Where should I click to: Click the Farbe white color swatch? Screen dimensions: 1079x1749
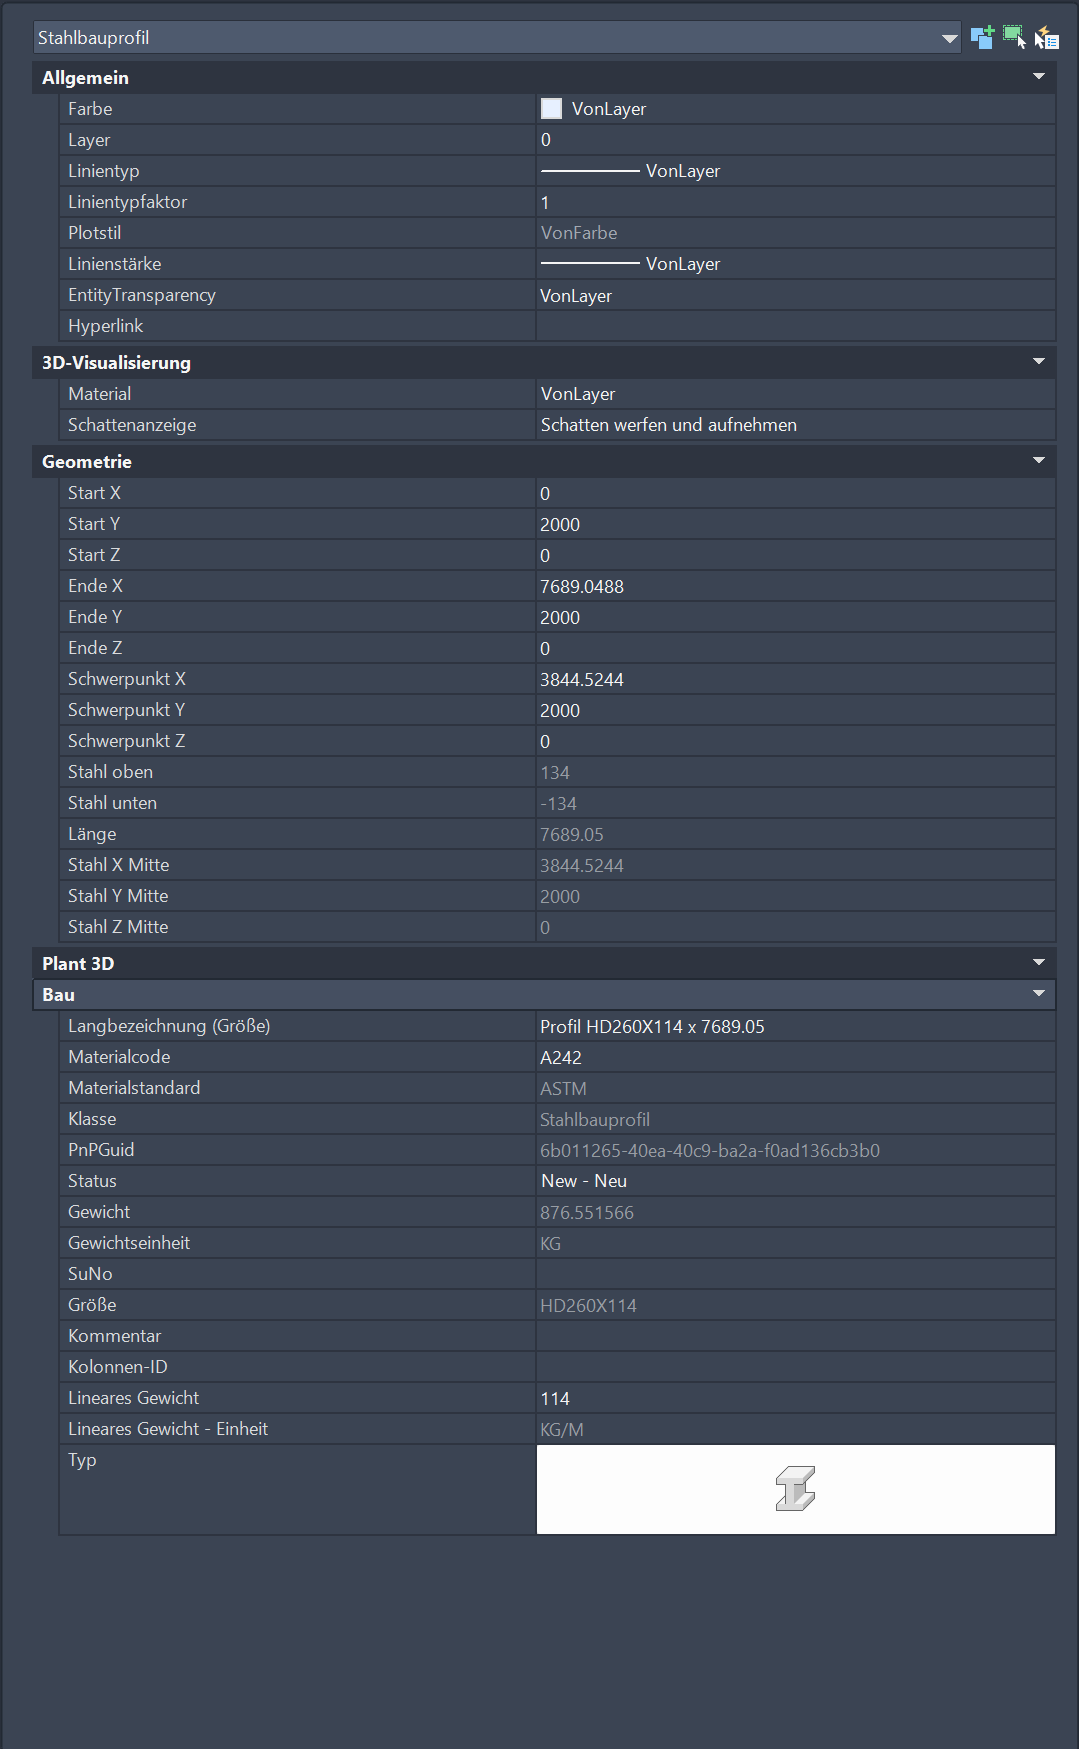[551, 109]
